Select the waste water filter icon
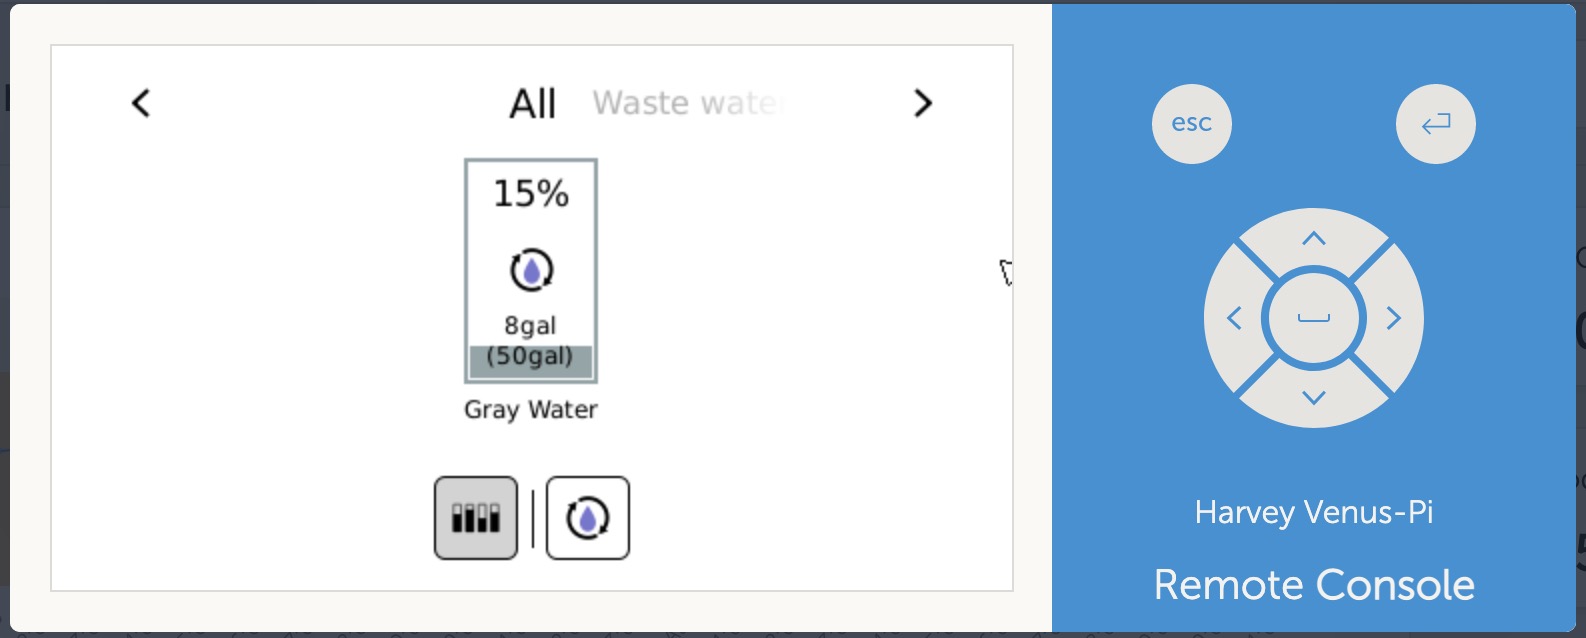 (x=588, y=518)
